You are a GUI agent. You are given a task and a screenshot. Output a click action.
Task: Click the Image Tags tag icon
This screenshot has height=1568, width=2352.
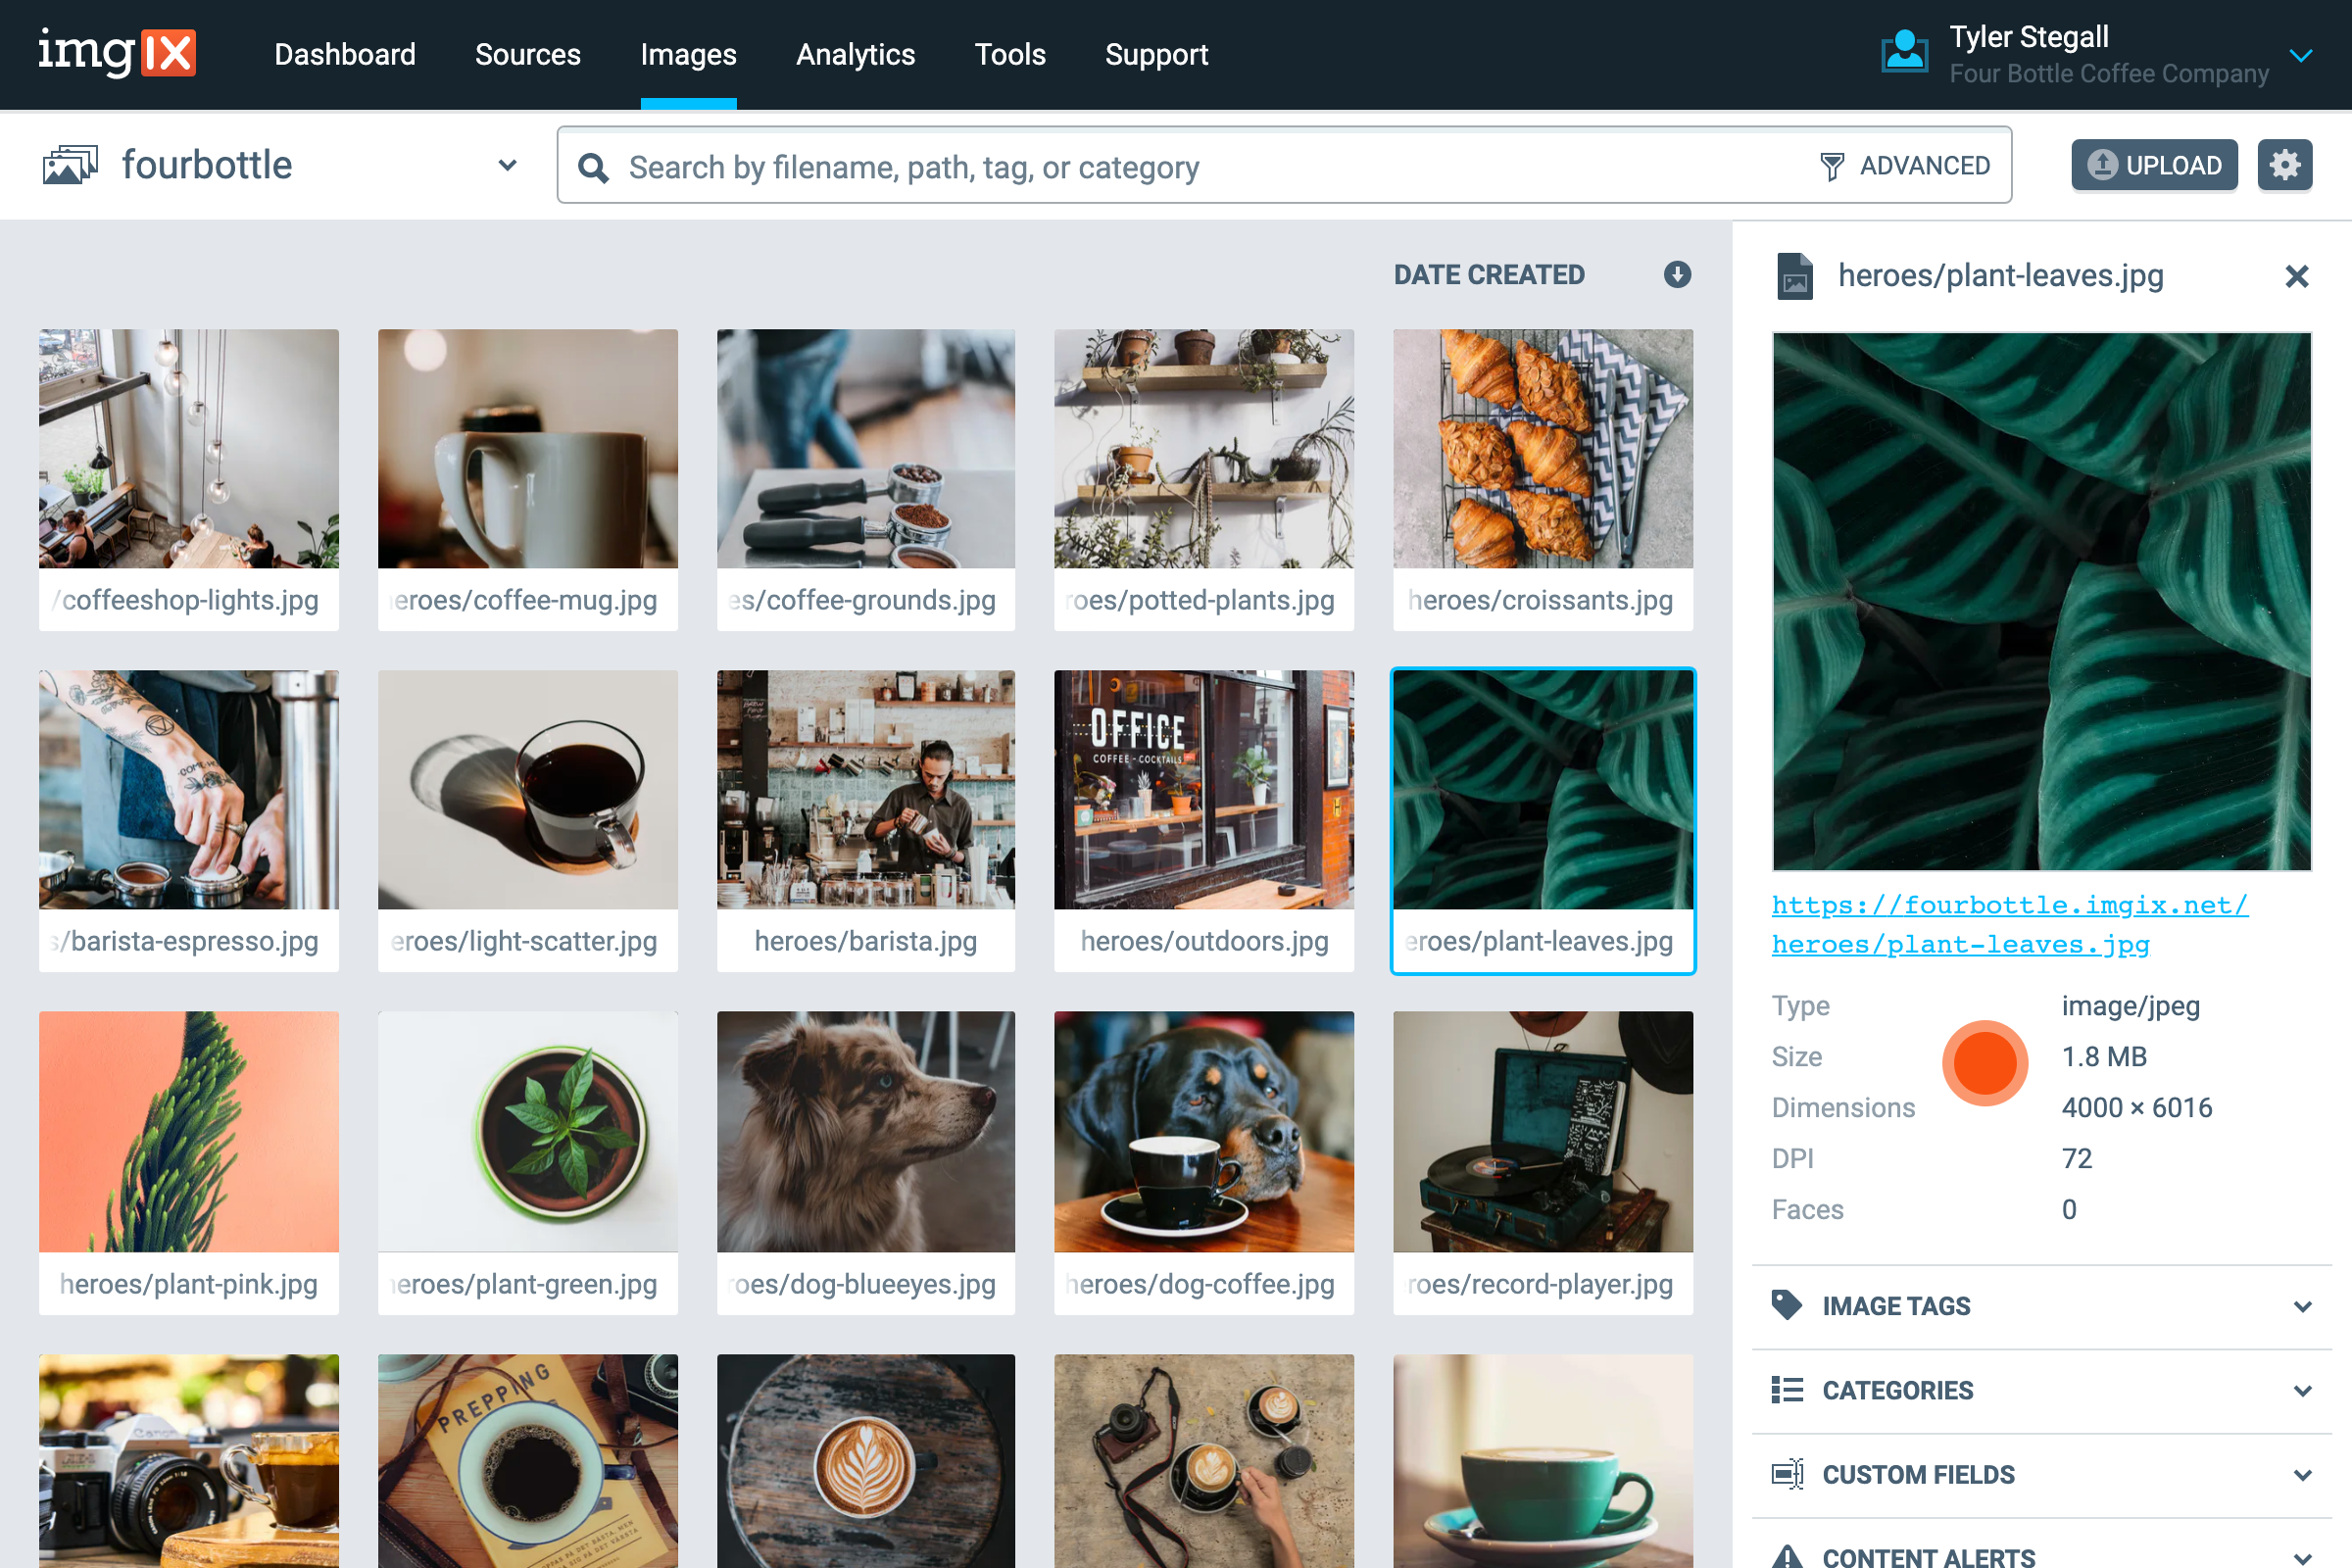pos(1786,1305)
